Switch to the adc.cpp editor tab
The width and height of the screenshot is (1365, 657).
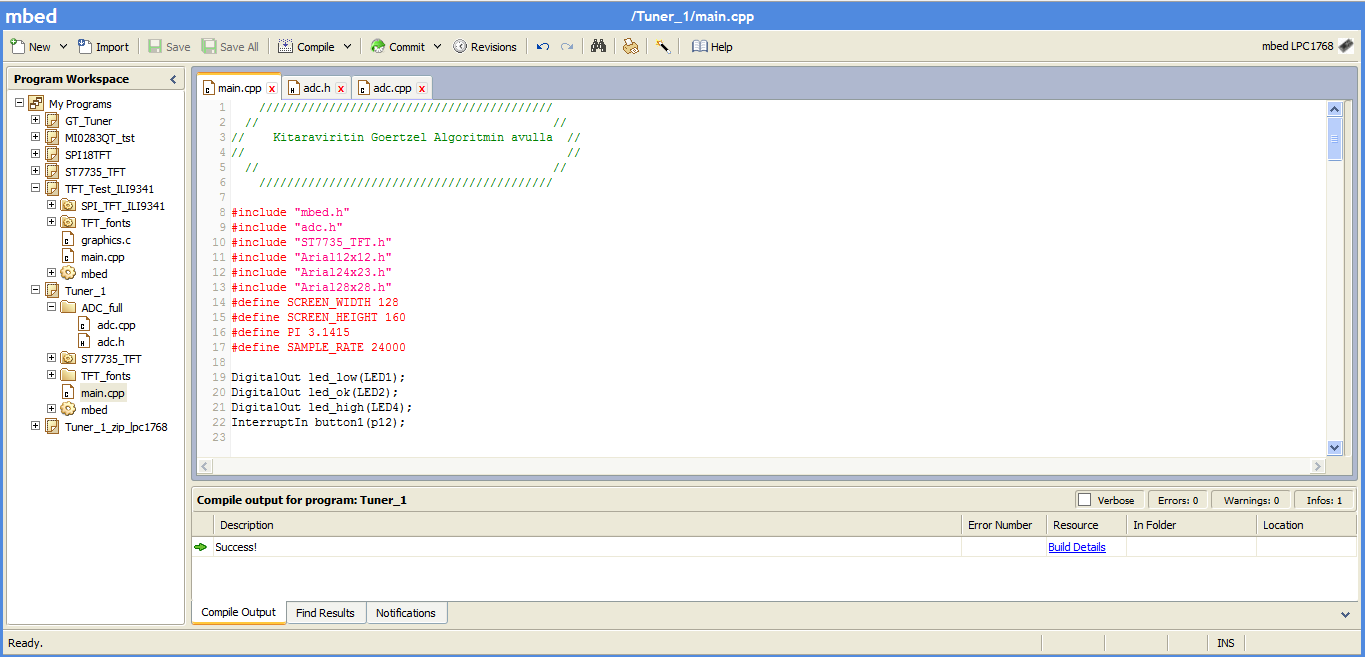(392, 88)
